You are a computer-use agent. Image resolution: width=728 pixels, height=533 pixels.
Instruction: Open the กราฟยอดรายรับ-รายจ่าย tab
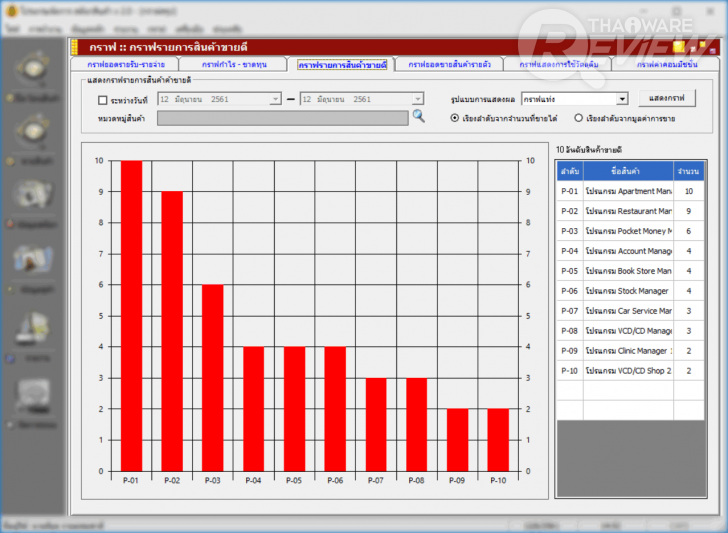(124, 65)
